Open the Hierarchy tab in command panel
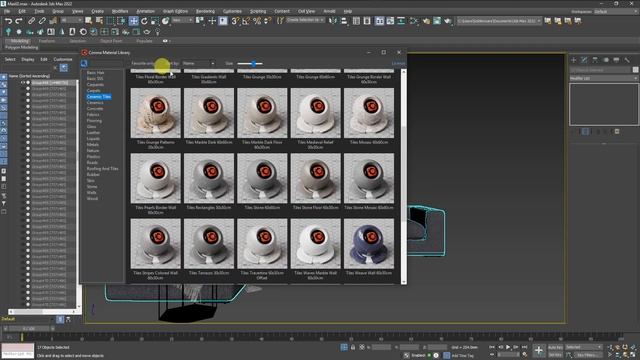This screenshot has height=360, width=640. tap(595, 60)
